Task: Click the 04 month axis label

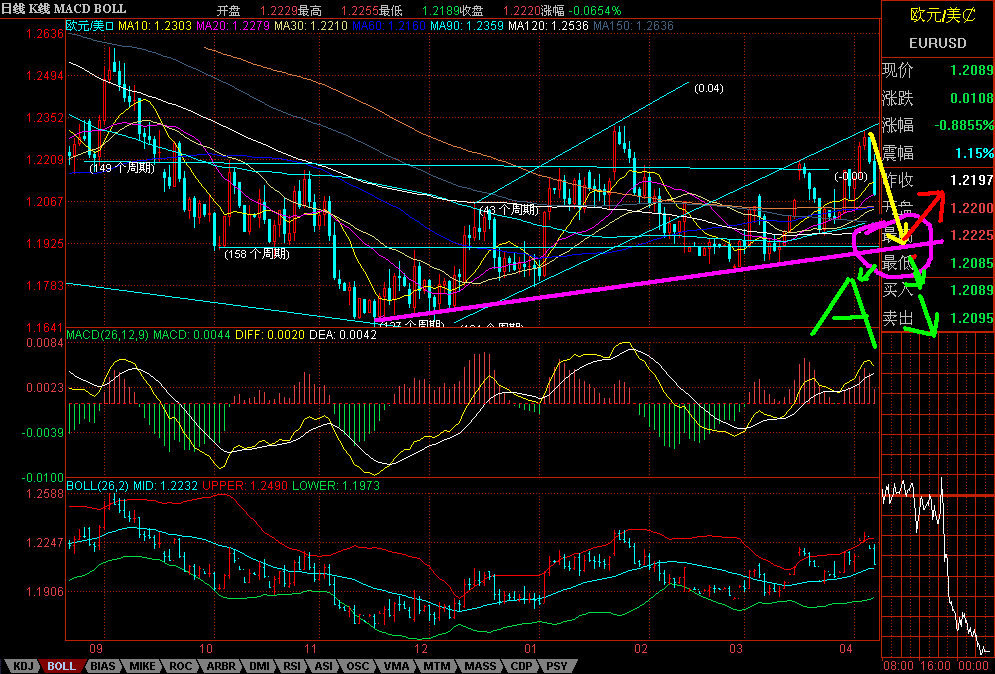Action: pyautogui.click(x=846, y=649)
